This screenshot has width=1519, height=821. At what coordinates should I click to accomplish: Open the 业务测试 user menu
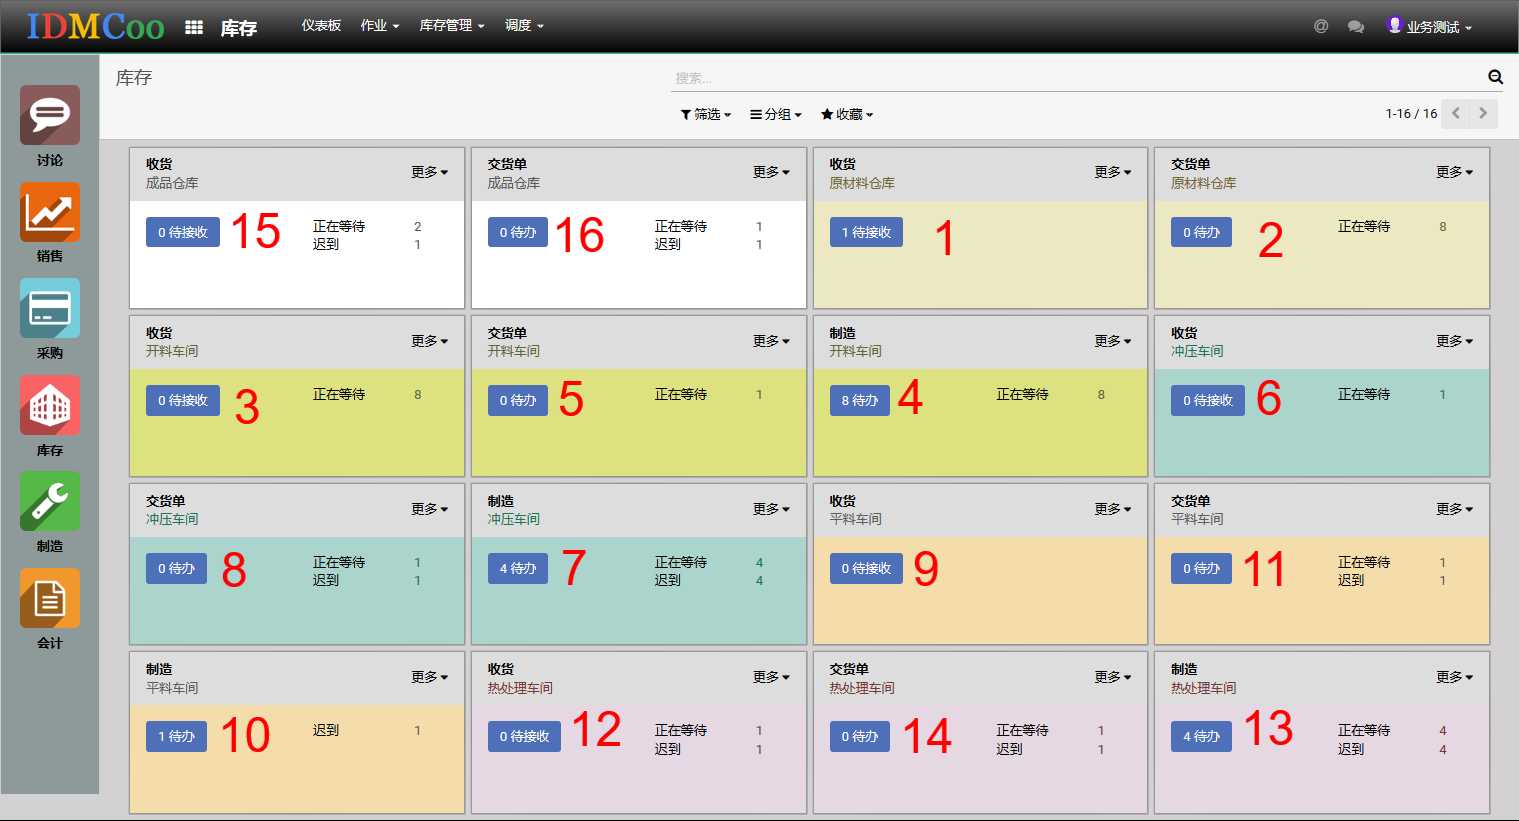click(1429, 26)
